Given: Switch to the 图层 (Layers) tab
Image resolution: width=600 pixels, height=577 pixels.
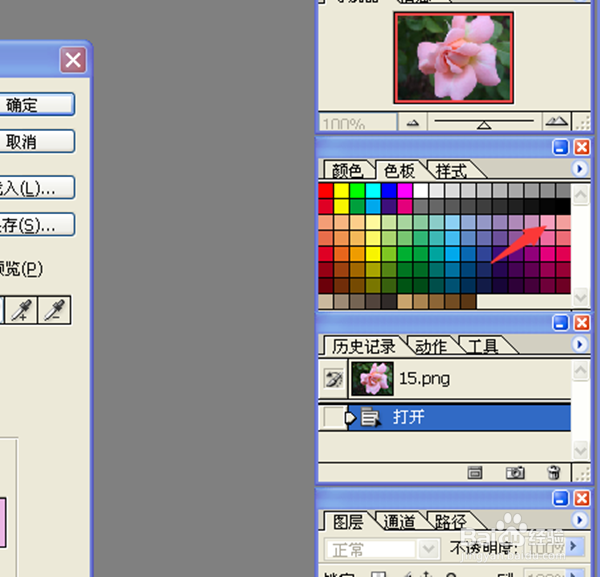Looking at the screenshot, I should (x=348, y=522).
